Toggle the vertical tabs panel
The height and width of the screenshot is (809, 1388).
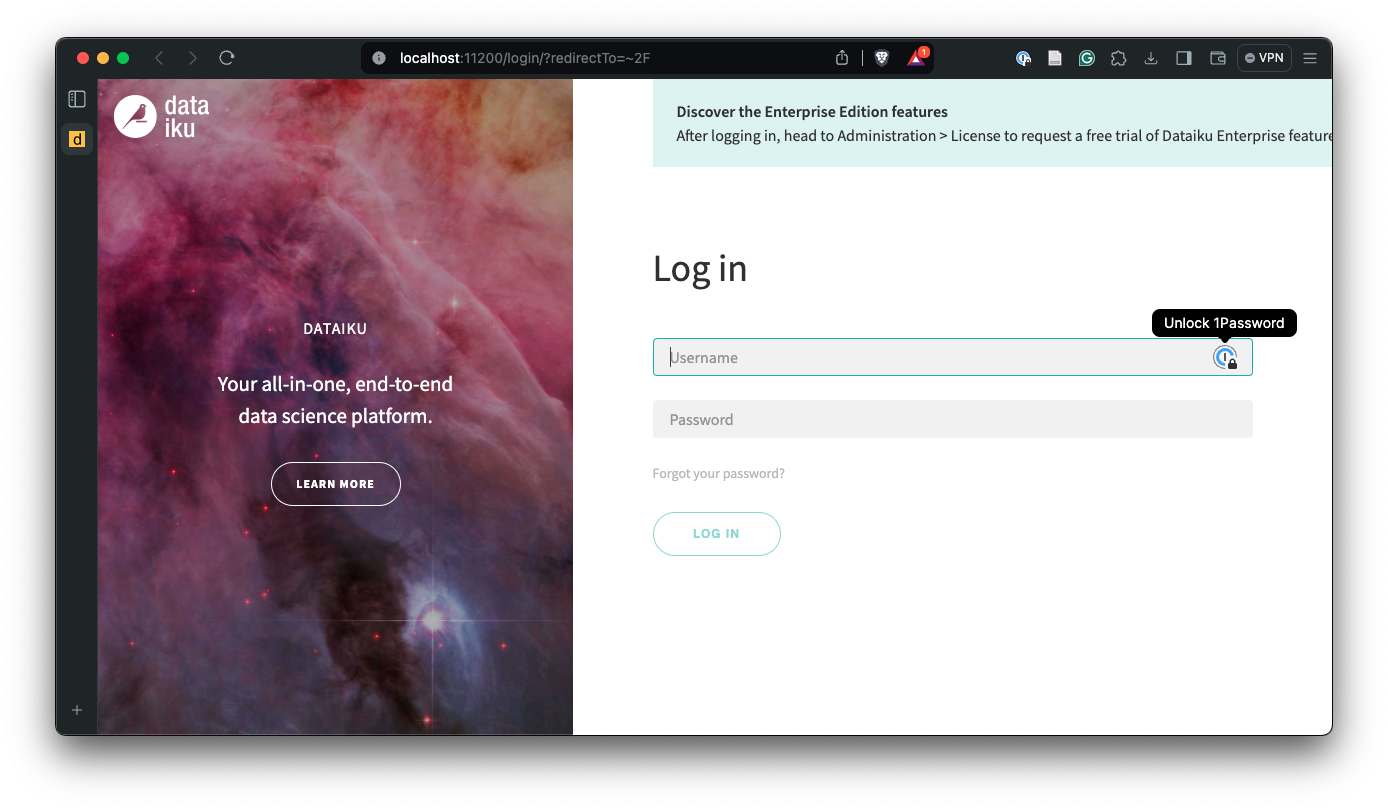point(77,99)
